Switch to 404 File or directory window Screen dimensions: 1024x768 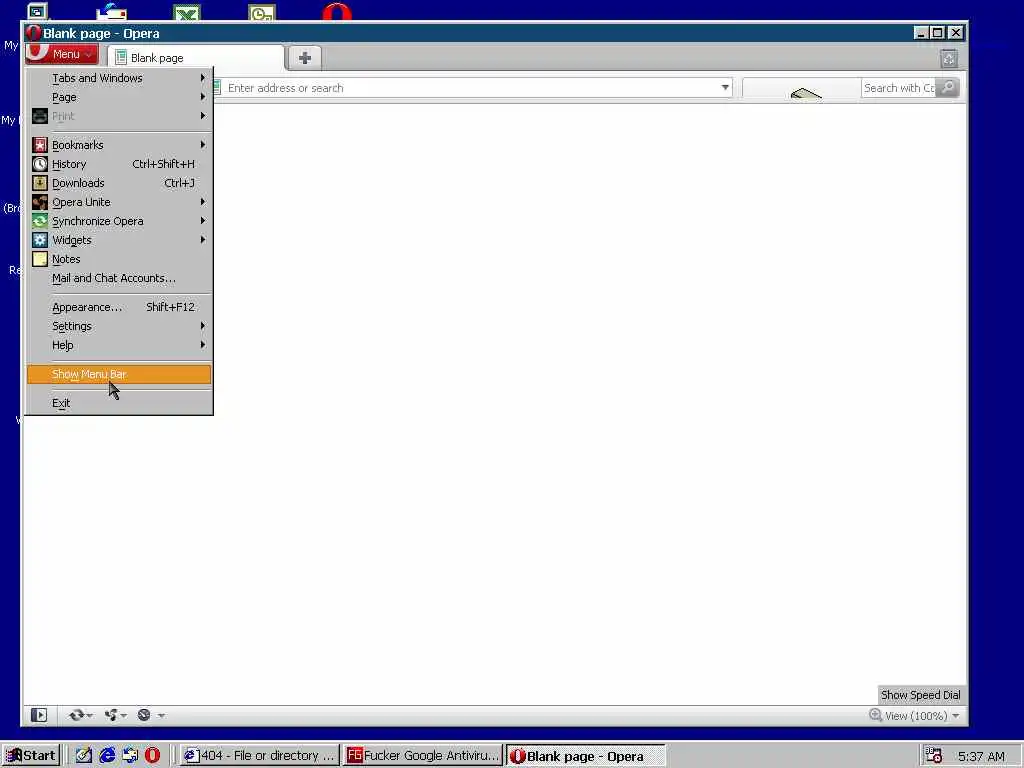[259, 756]
